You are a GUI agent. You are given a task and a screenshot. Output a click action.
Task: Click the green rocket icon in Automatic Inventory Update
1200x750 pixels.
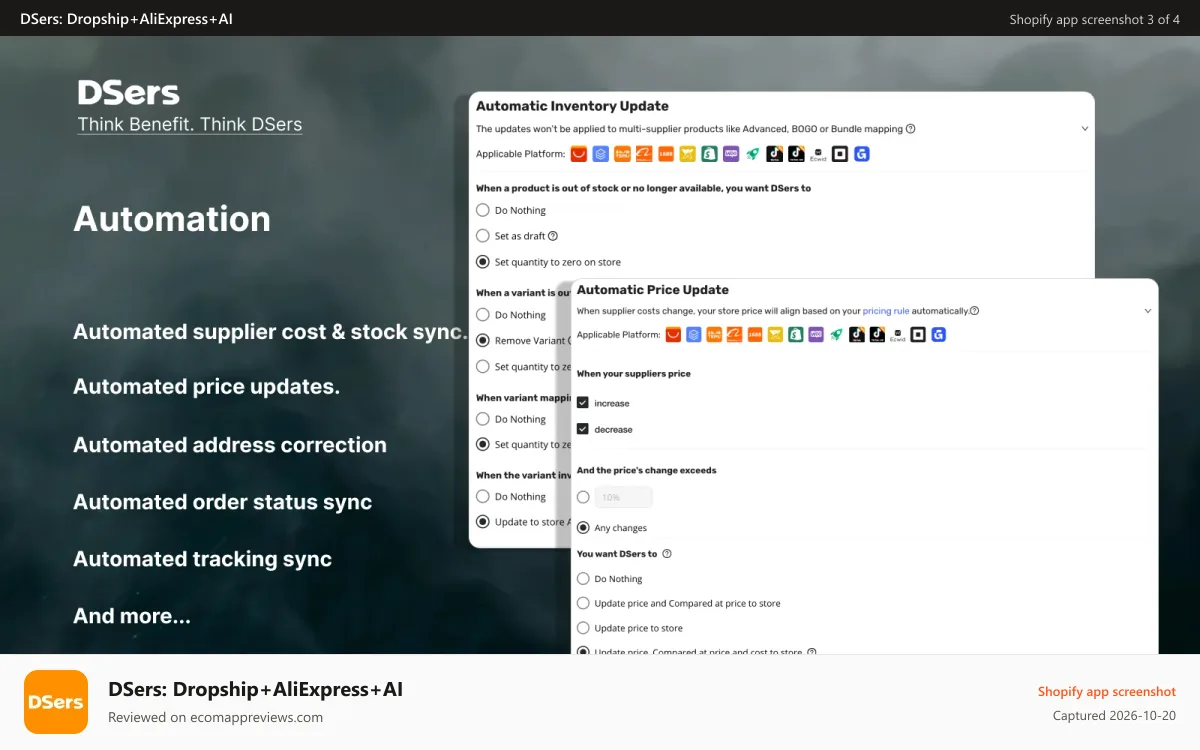tap(753, 154)
